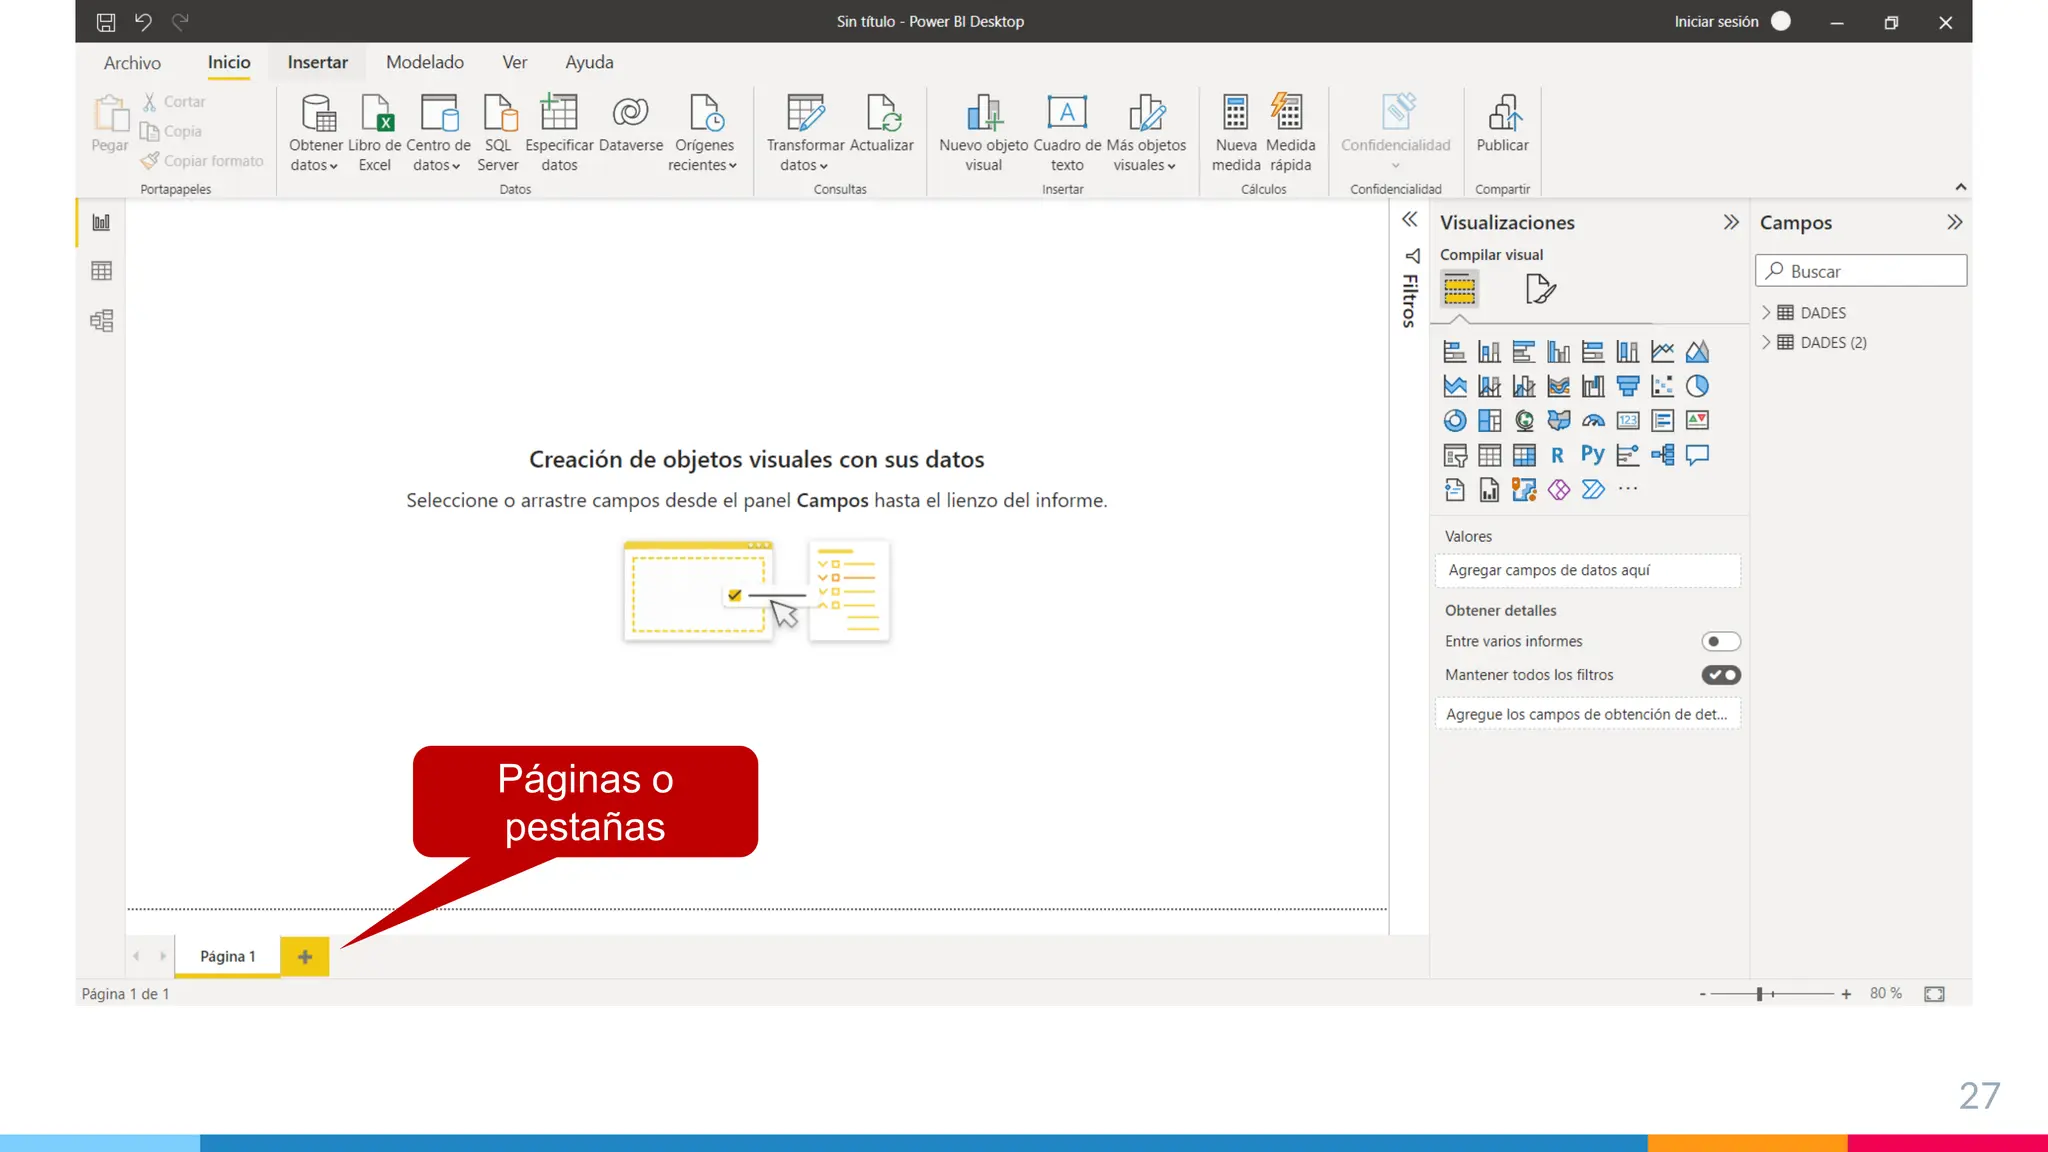
Task: Click Iniciar sesión to sign in
Action: 1716,21
